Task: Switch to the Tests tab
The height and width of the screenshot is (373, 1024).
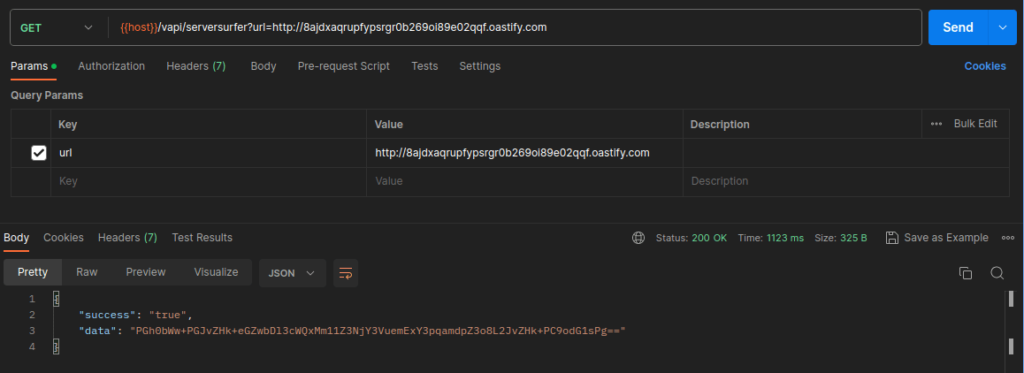Action: coord(424,66)
